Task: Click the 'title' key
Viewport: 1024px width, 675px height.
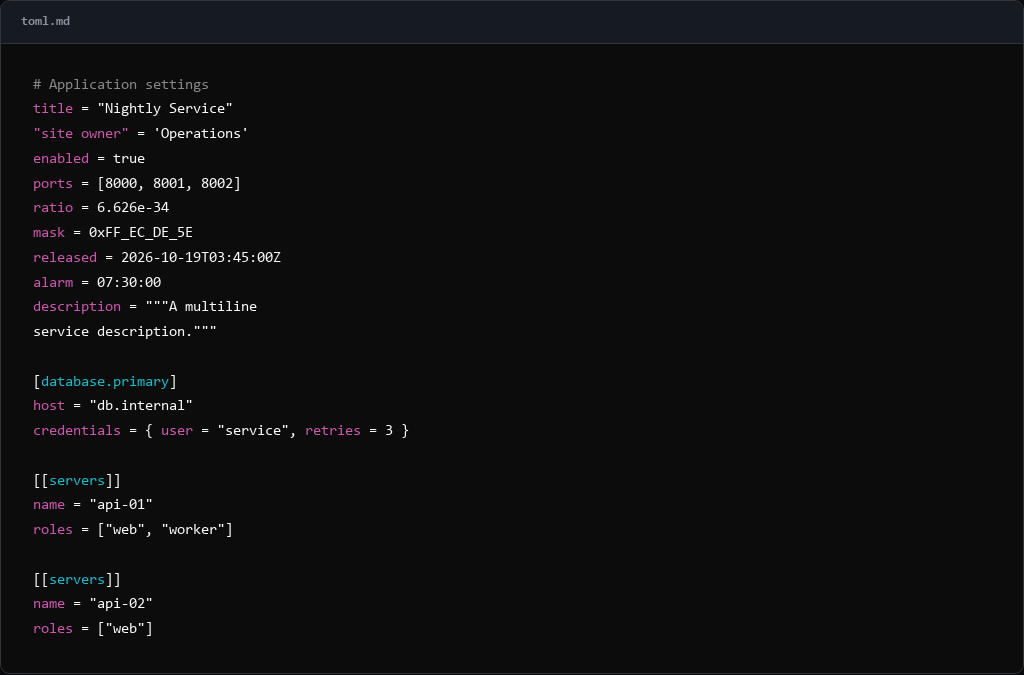Action: [x=53, y=108]
